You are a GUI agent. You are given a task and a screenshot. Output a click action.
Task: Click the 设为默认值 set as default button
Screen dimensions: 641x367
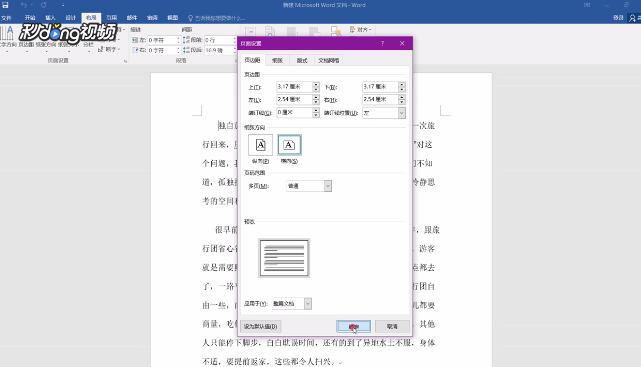[x=260, y=327]
